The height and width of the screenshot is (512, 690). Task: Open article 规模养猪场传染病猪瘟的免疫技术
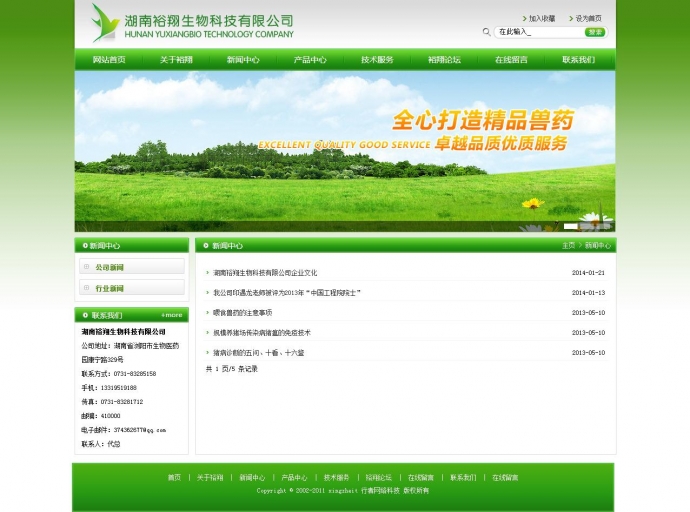(x=262, y=333)
